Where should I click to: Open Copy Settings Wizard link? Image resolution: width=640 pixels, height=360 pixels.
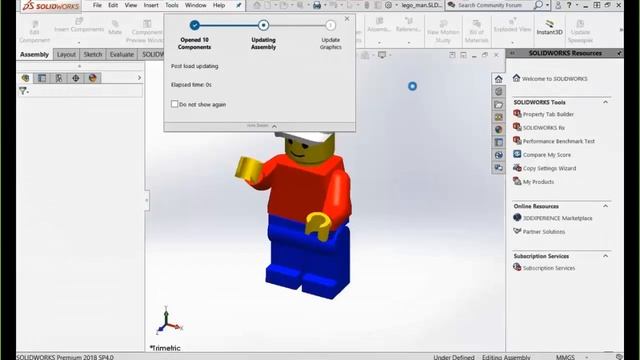[549, 168]
